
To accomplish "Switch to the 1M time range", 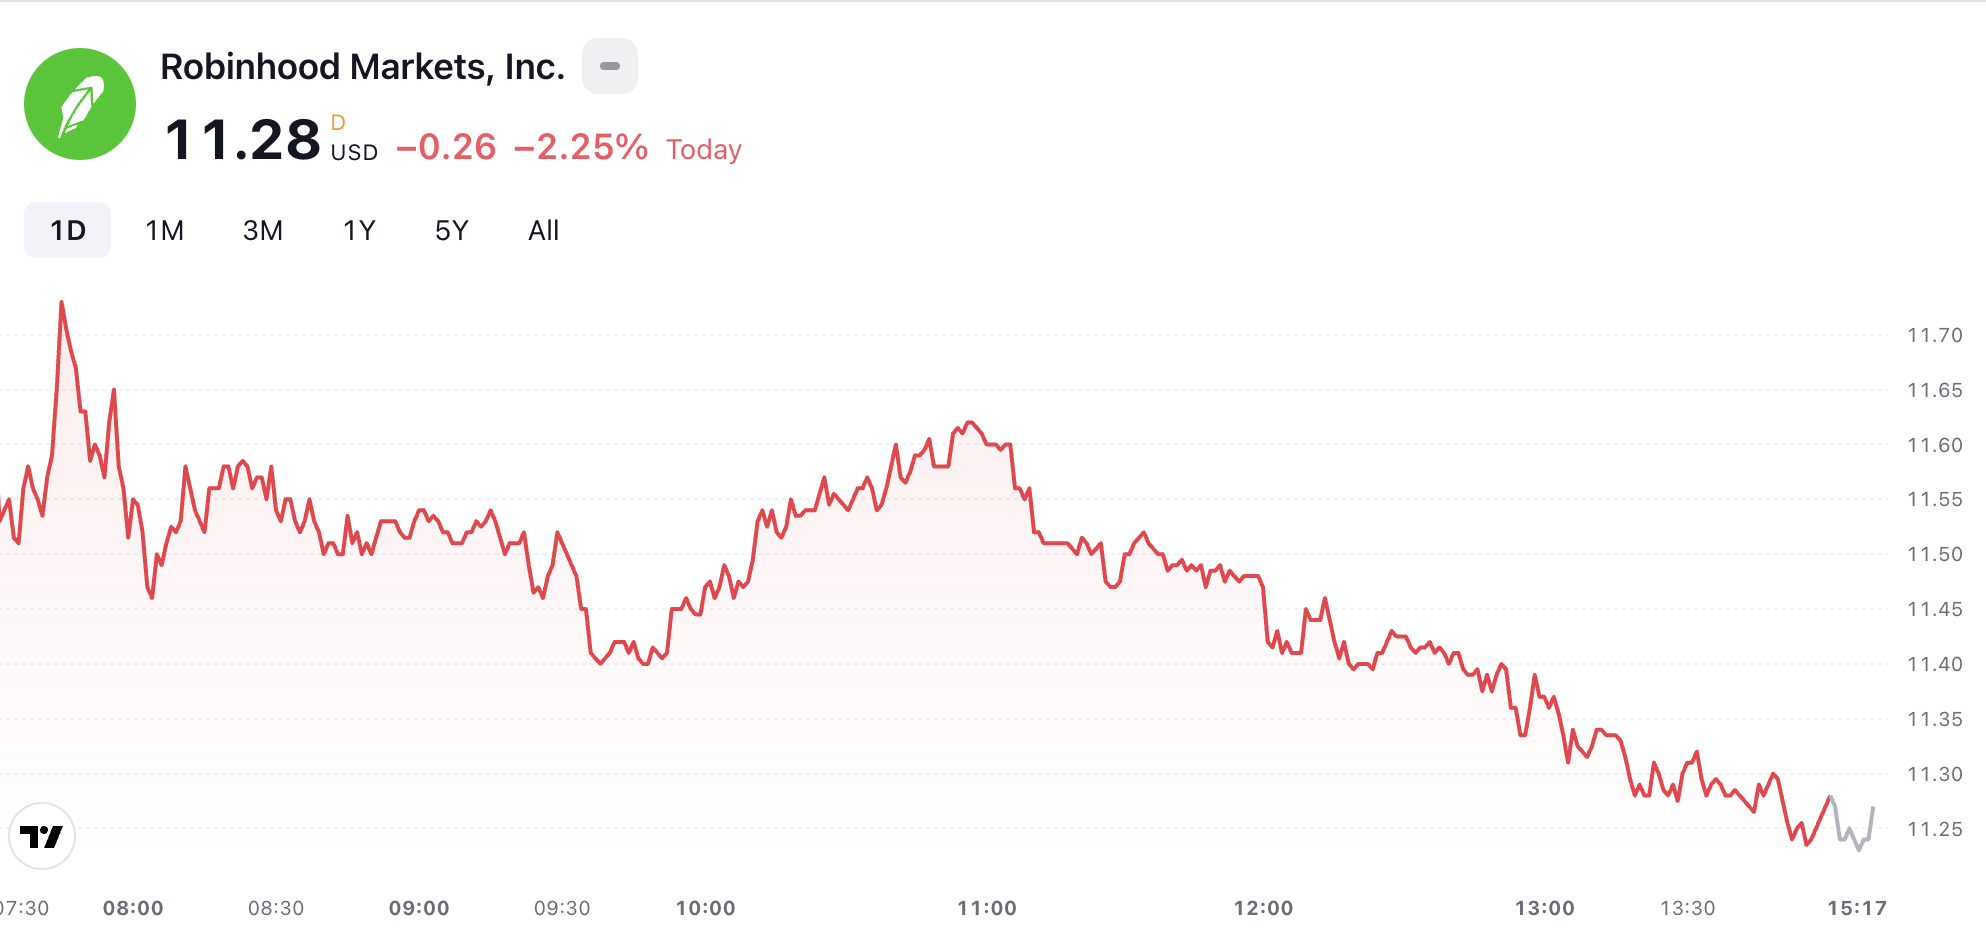I will [x=164, y=231].
